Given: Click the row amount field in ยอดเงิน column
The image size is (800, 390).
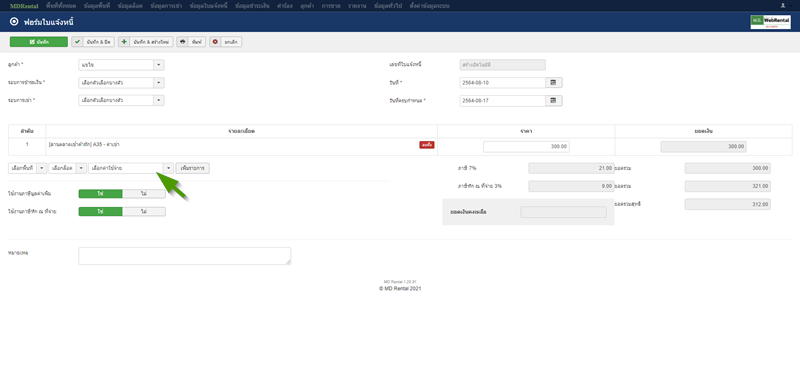Looking at the screenshot, I should (x=704, y=147).
